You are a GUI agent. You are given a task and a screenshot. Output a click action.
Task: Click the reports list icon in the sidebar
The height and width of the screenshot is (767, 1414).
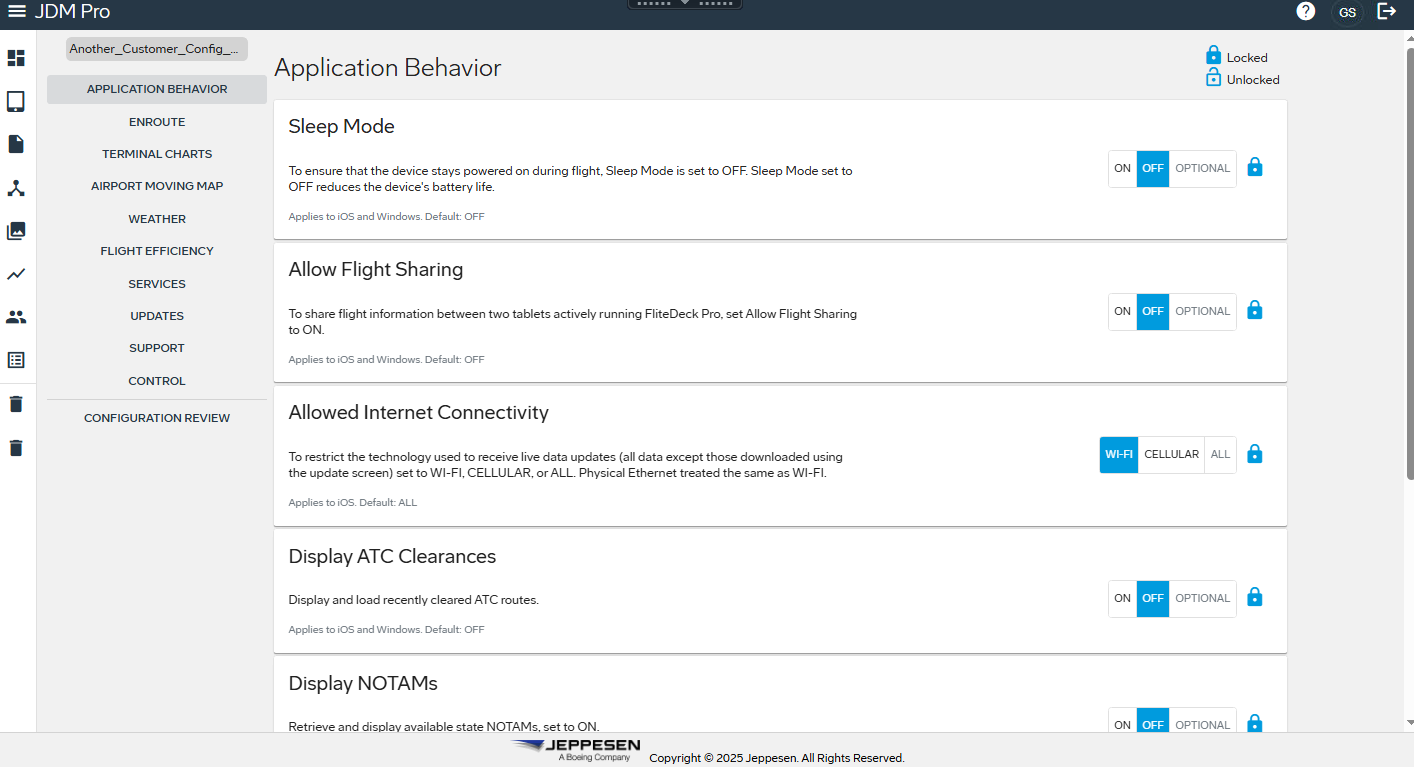(16, 360)
